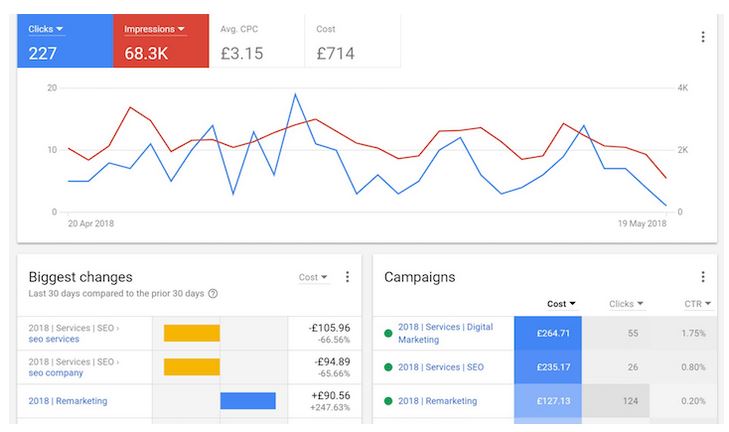
Task: Open the 'seo services' keyword link
Action: point(54,339)
